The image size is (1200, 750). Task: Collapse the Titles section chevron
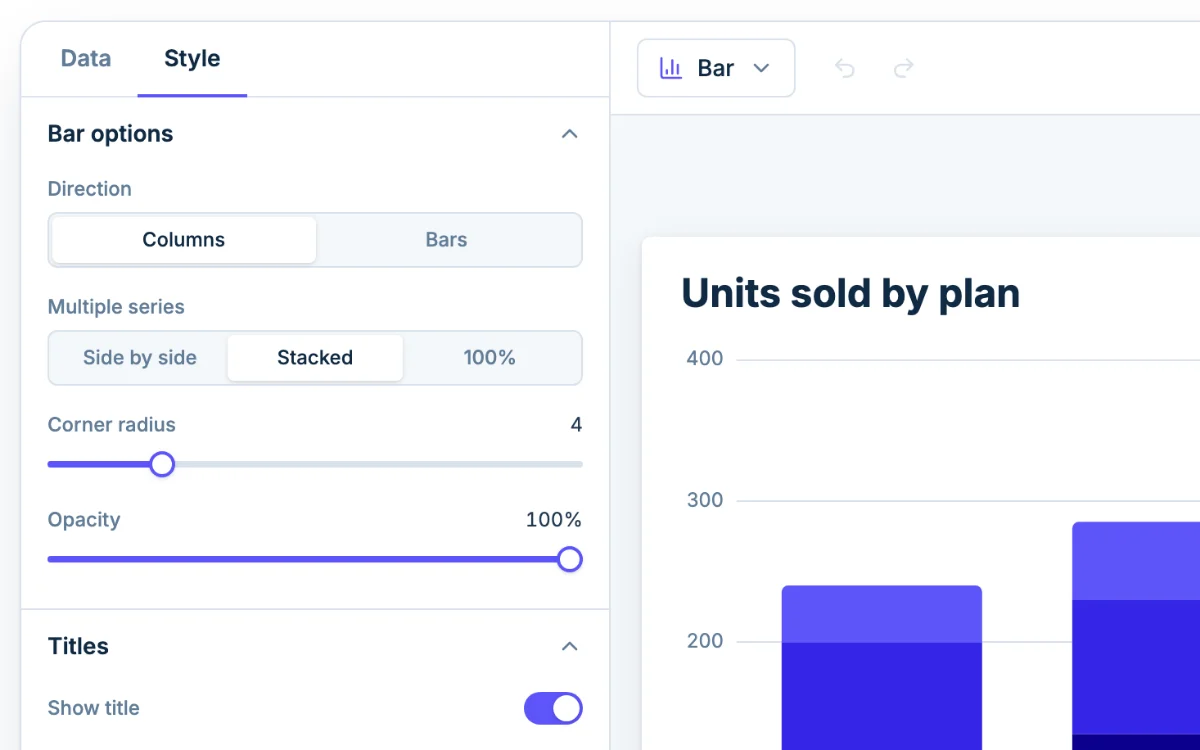tap(570, 646)
